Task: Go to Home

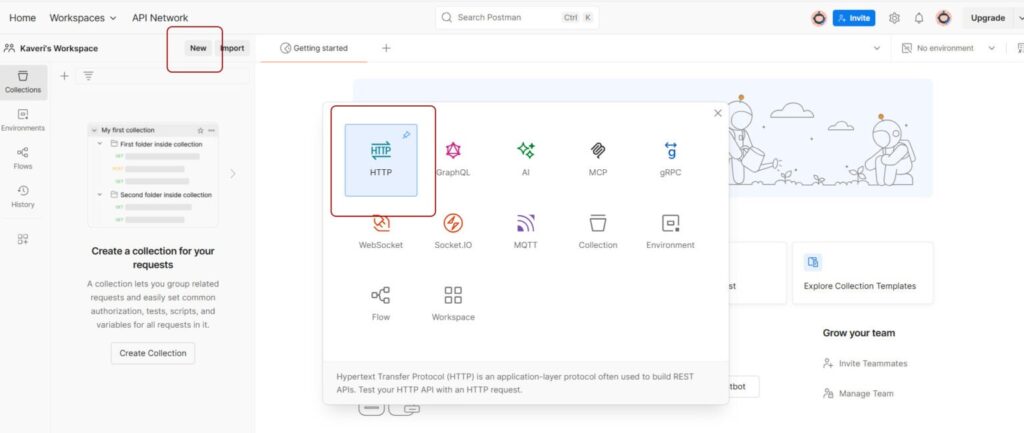Action: [x=23, y=18]
